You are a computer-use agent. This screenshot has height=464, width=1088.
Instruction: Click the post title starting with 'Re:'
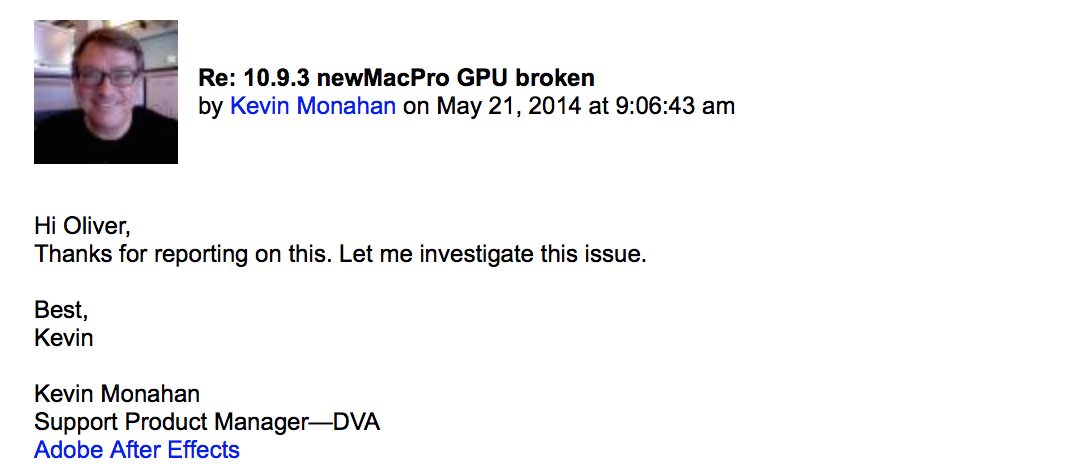(x=396, y=78)
